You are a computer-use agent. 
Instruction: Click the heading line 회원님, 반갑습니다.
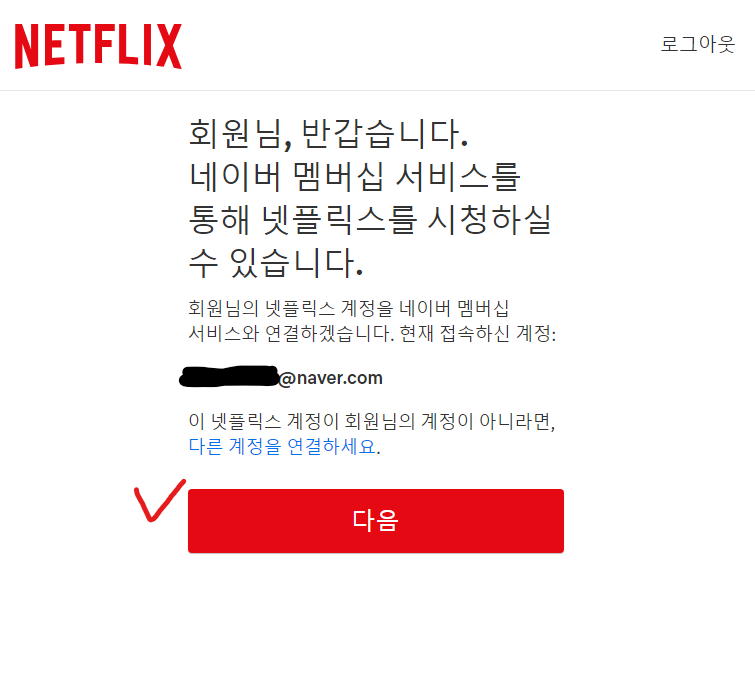click(x=328, y=134)
